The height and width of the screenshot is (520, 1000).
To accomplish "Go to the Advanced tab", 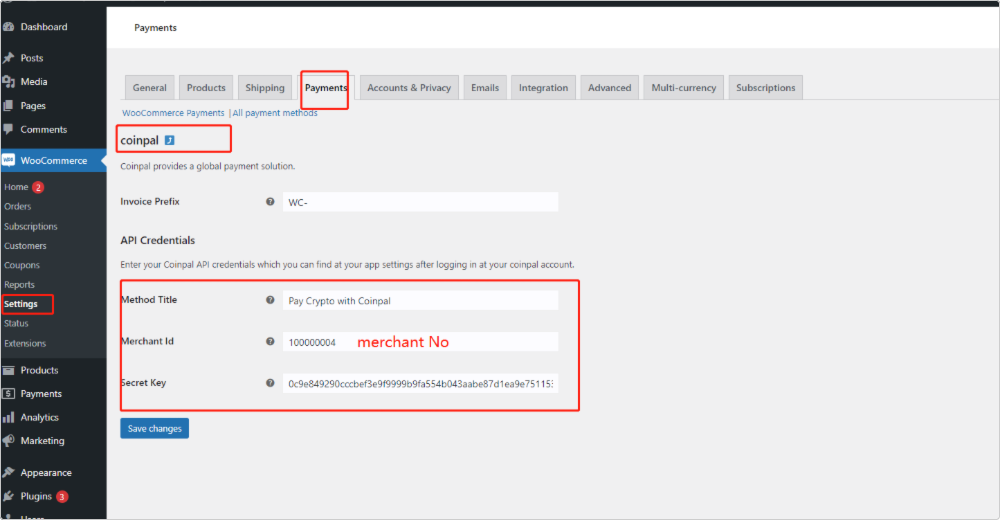I will 609,88.
